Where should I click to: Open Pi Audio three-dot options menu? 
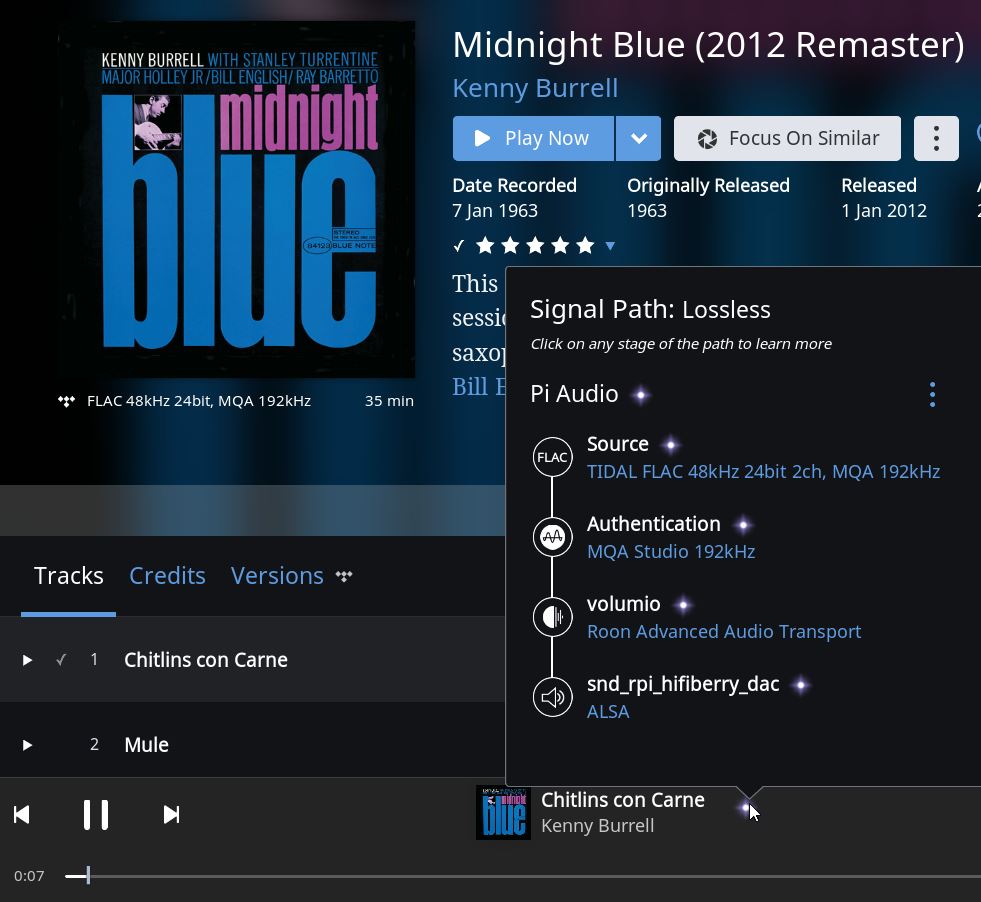932,395
